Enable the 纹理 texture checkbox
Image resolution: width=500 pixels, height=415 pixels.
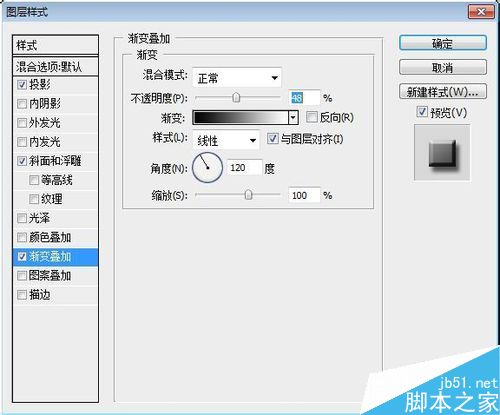34,199
